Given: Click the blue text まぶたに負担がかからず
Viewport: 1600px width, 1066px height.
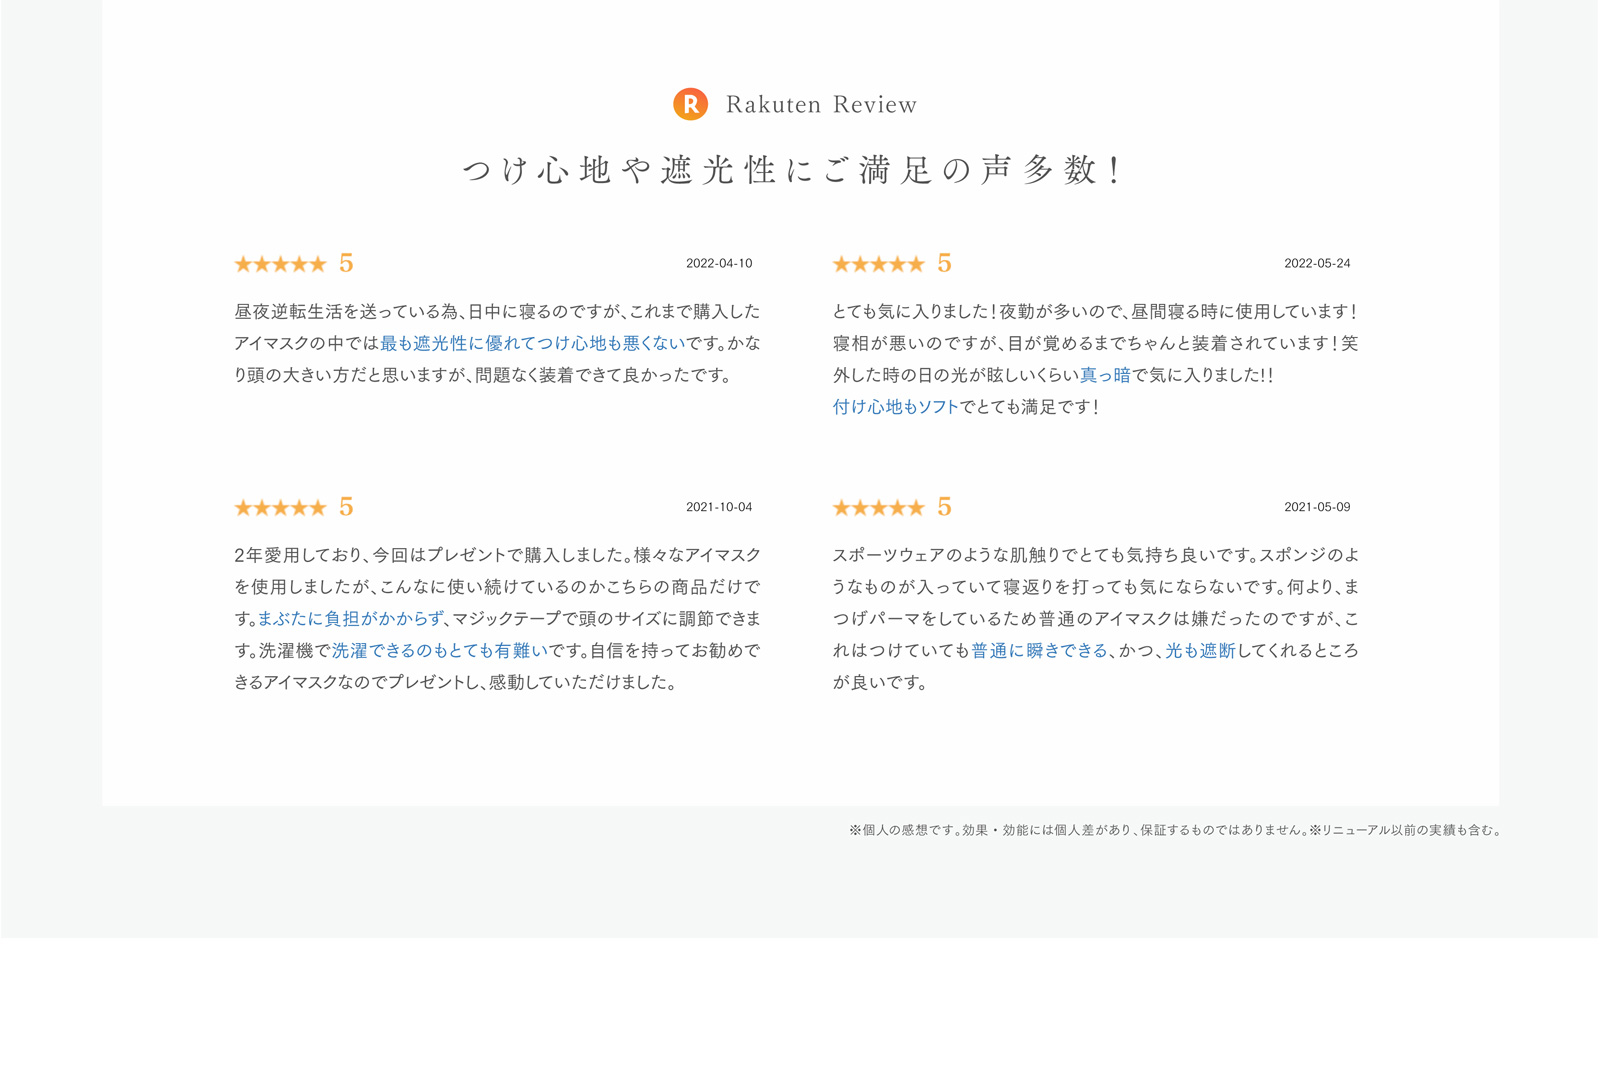Looking at the screenshot, I should [x=351, y=619].
